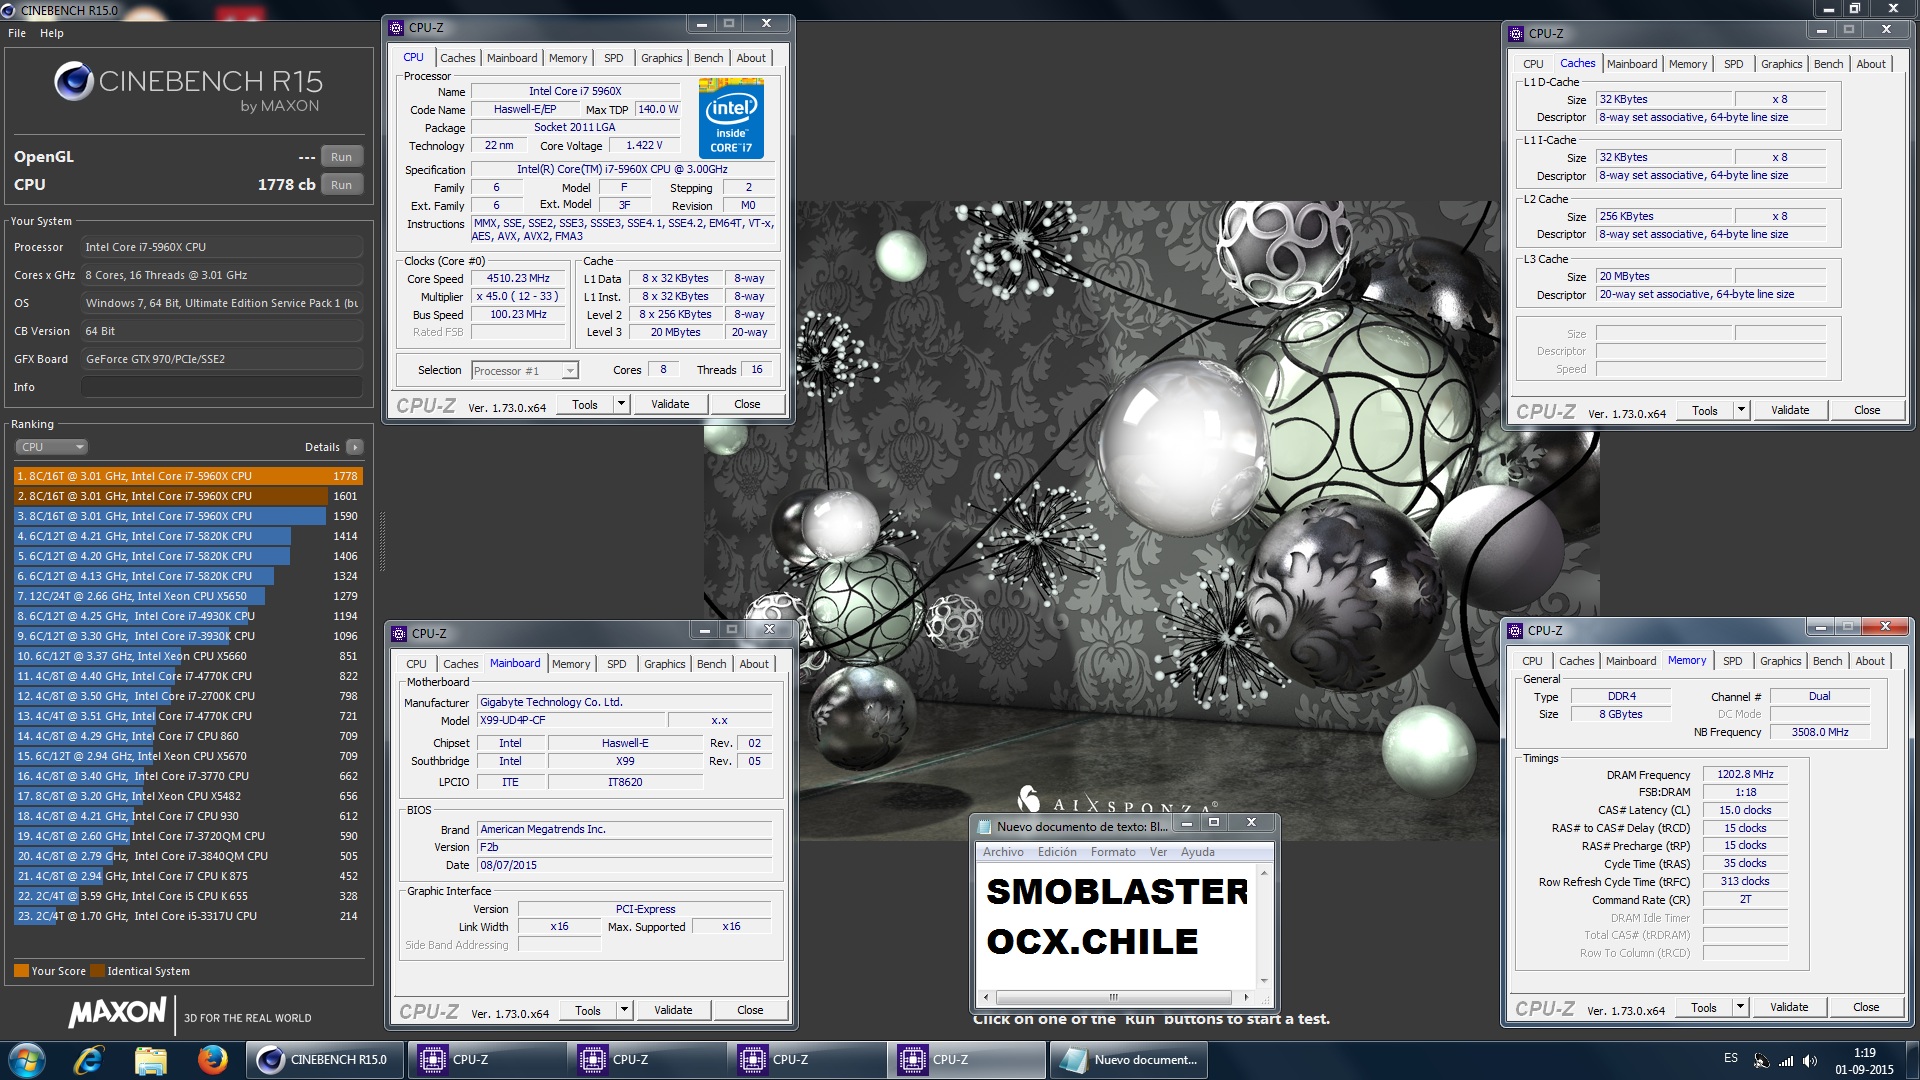Select SPD tab in Memory window
This screenshot has height=1080, width=1920.
[x=1733, y=661]
